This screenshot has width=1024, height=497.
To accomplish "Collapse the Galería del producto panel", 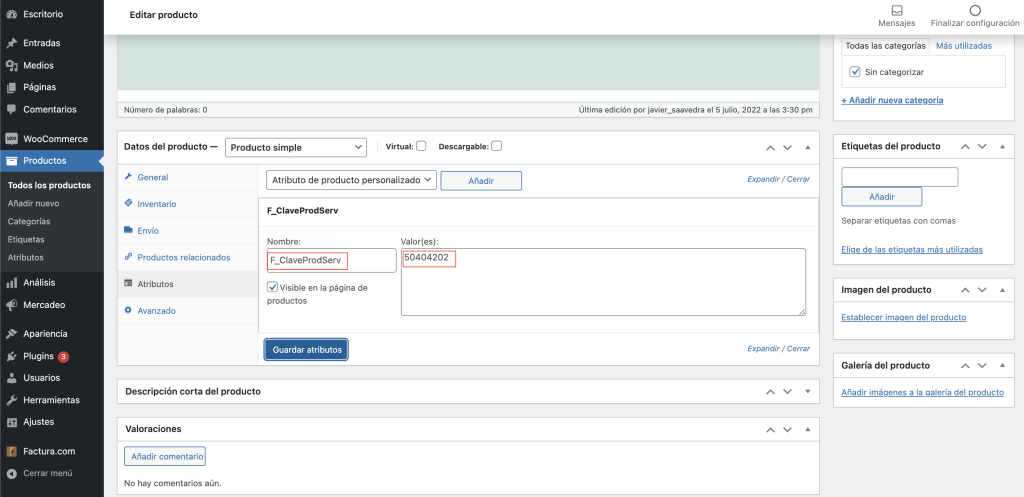I will tap(1002, 366).
